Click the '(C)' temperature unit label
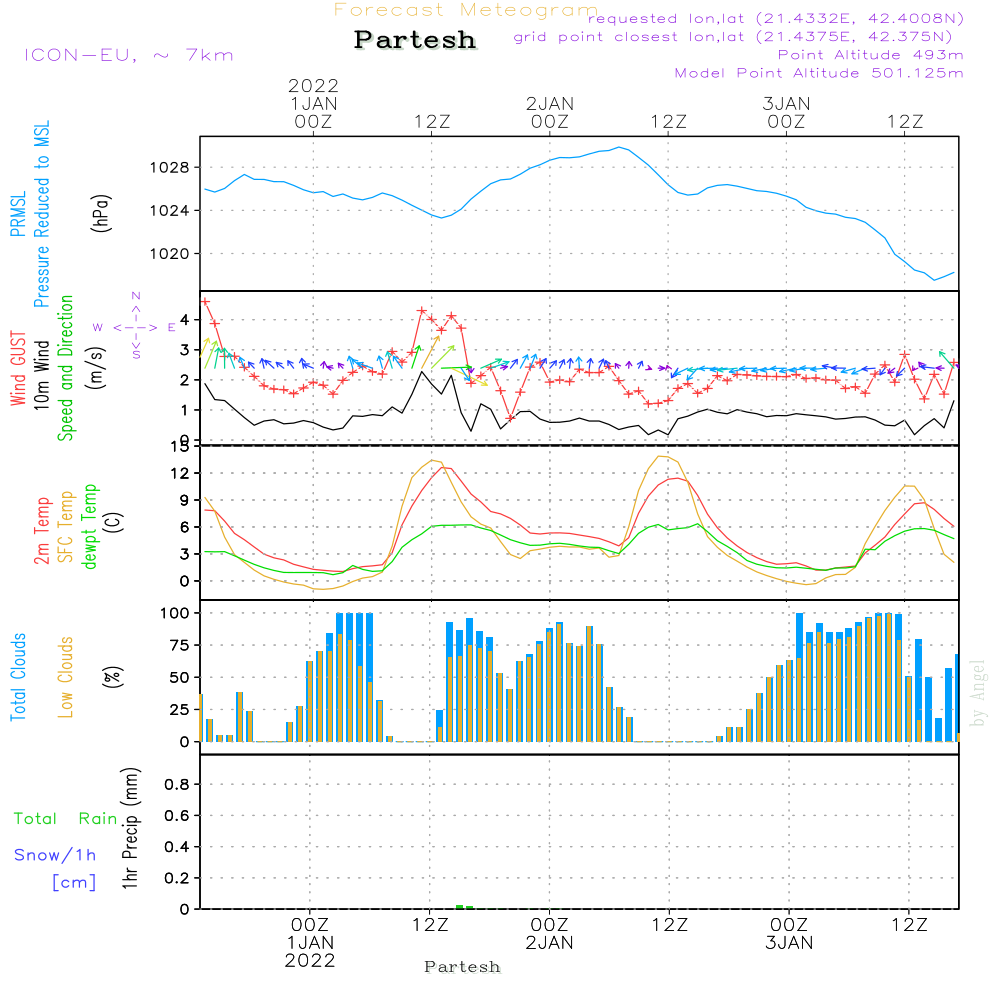 point(114,522)
